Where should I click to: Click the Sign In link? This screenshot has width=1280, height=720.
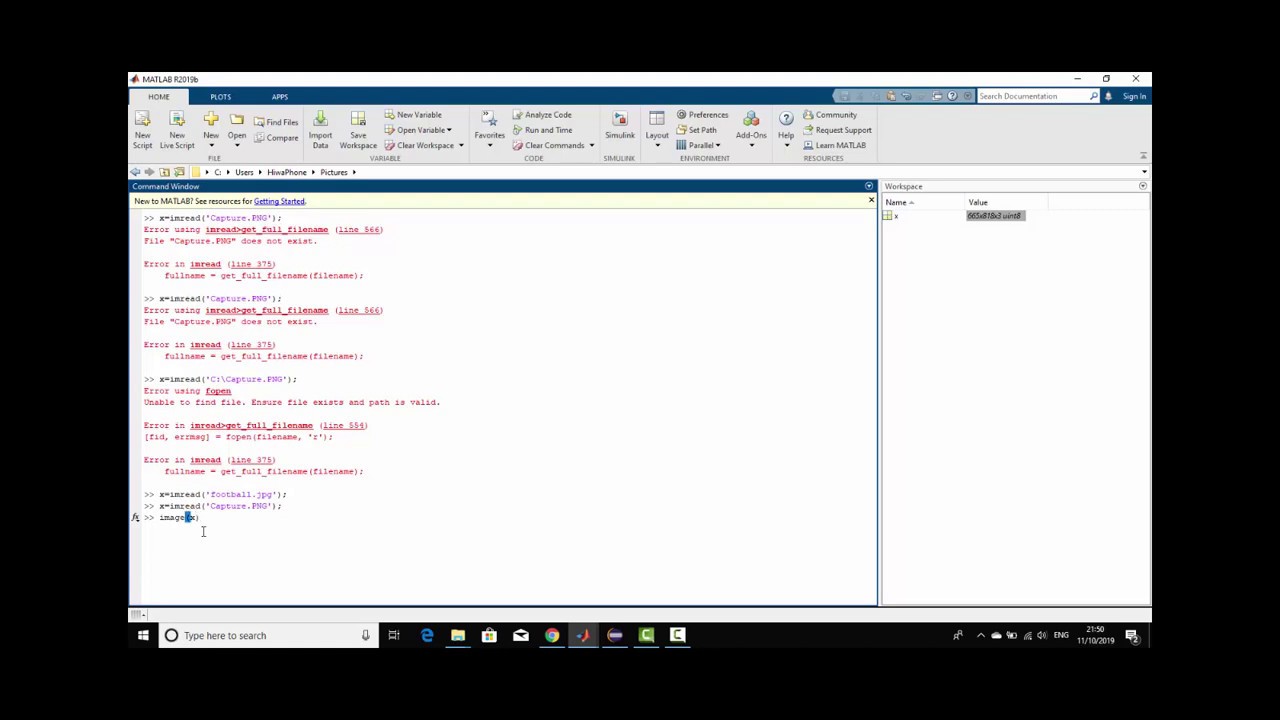pos(1134,96)
